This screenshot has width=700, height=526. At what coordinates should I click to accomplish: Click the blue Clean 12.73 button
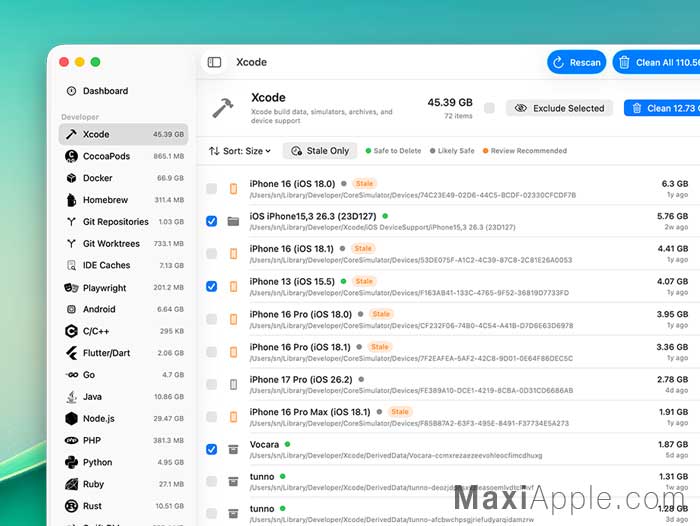click(x=662, y=108)
